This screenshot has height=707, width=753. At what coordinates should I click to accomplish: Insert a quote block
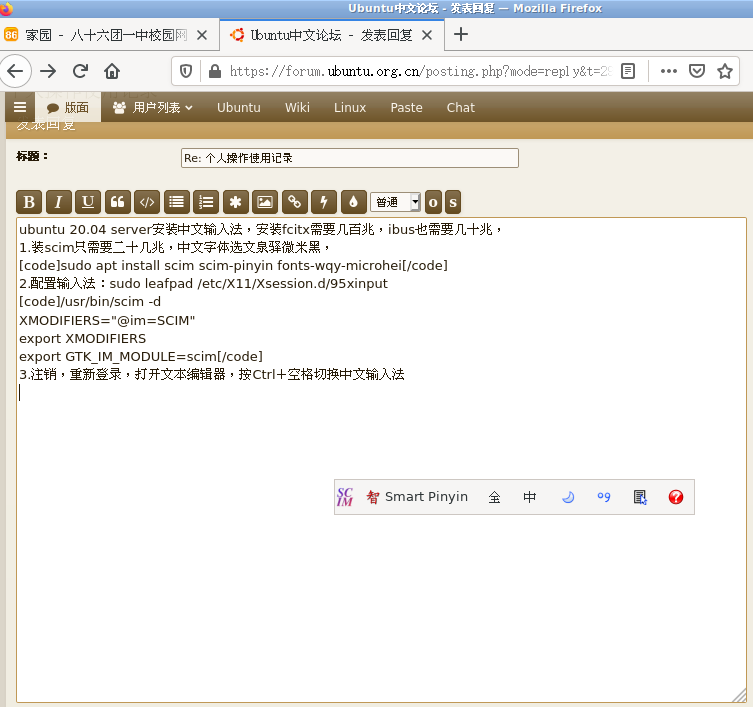coord(118,202)
